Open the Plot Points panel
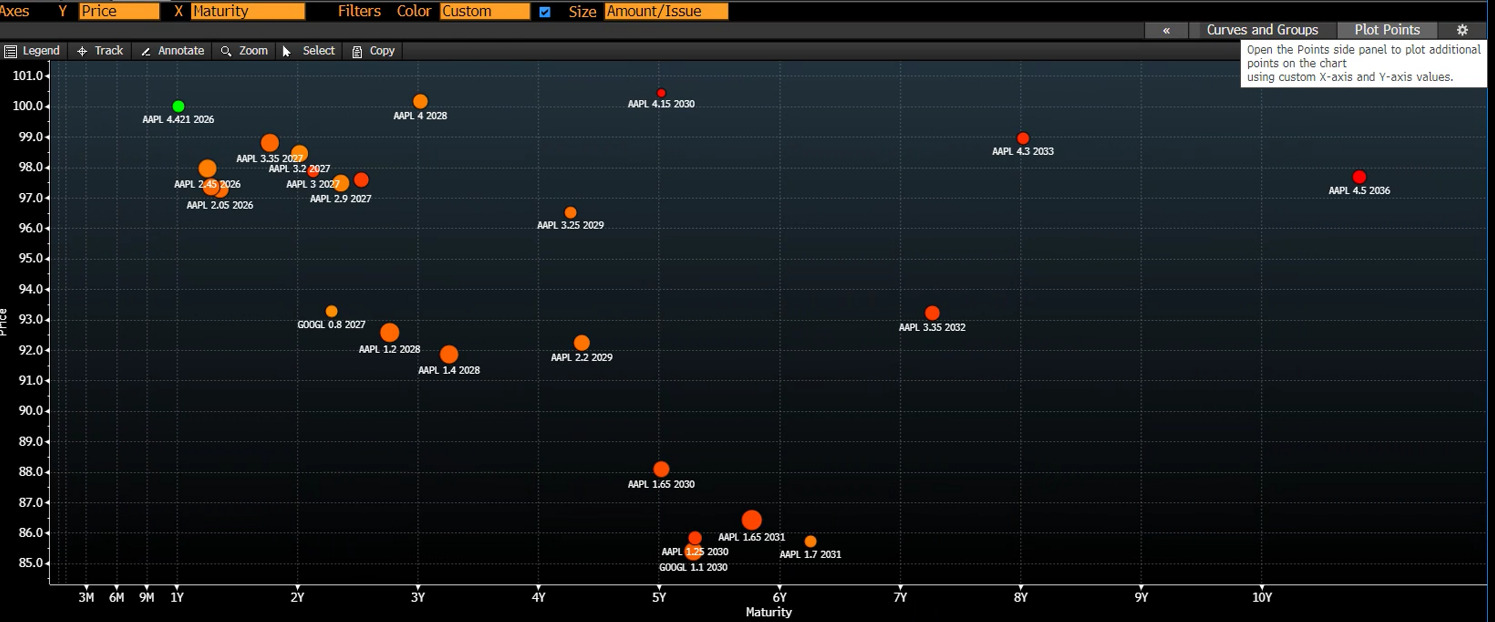 click(1387, 30)
